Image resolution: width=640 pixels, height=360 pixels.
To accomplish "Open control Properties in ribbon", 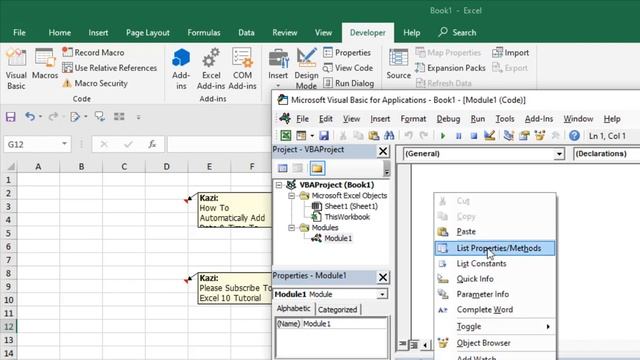I will pos(347,53).
